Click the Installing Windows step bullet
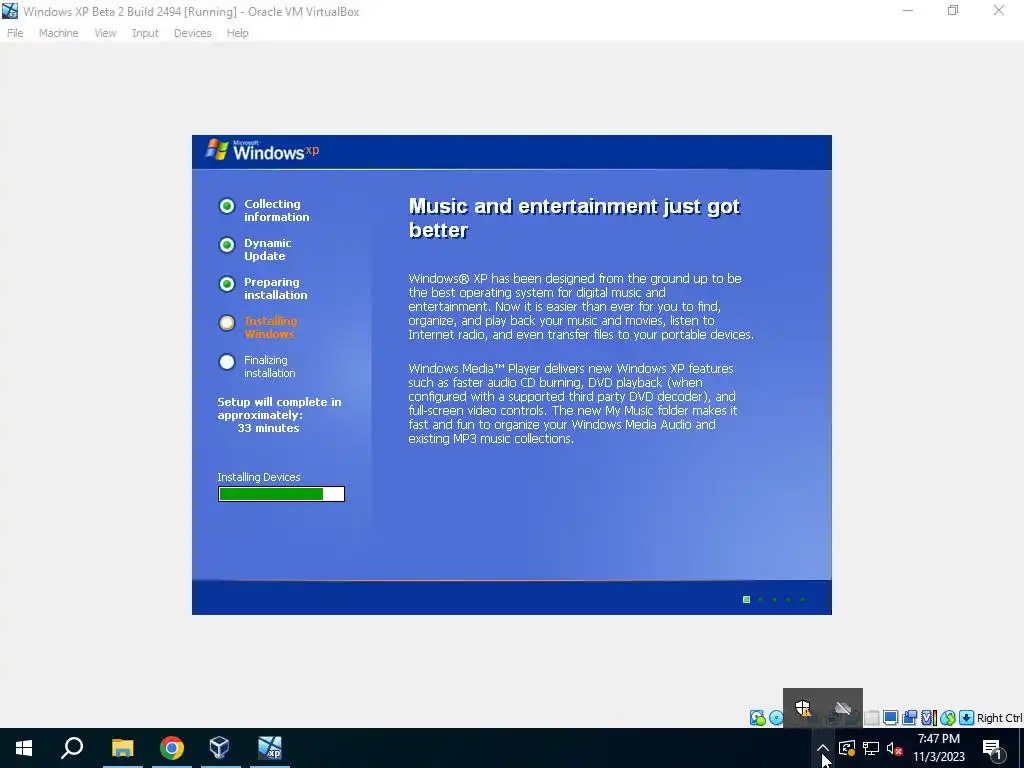 click(227, 323)
